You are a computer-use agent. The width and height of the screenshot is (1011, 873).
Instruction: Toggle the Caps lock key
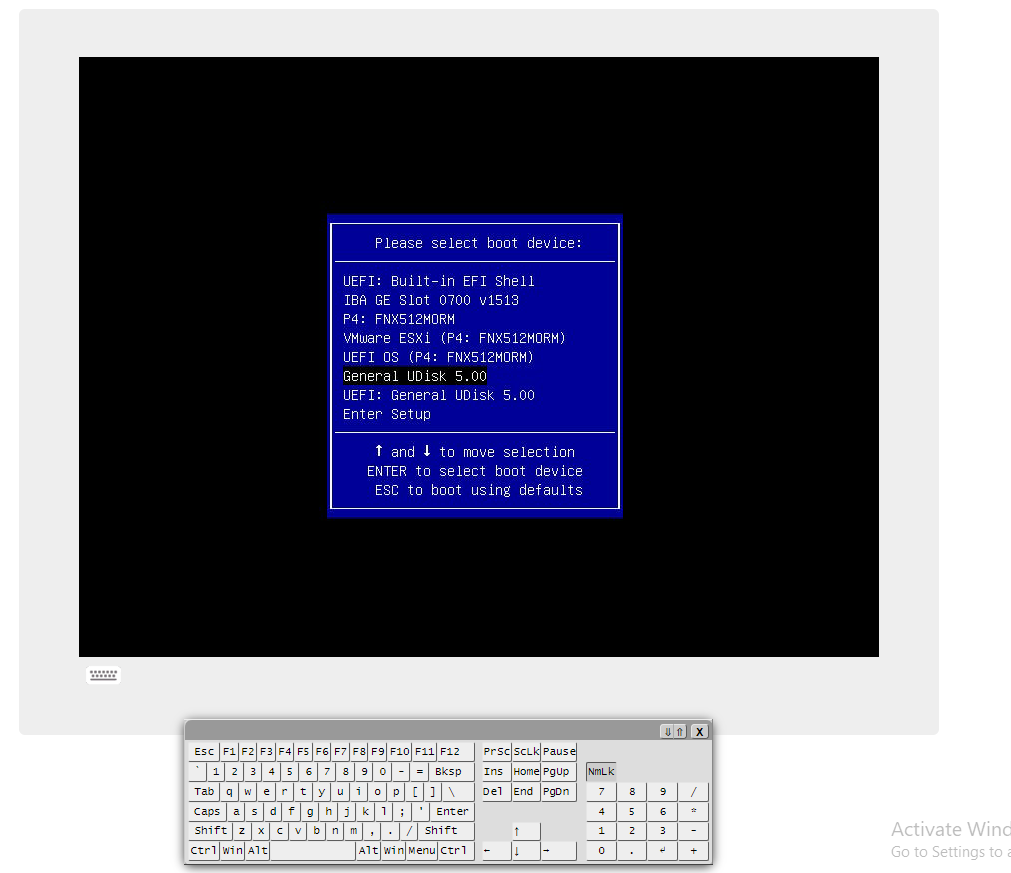click(x=207, y=811)
